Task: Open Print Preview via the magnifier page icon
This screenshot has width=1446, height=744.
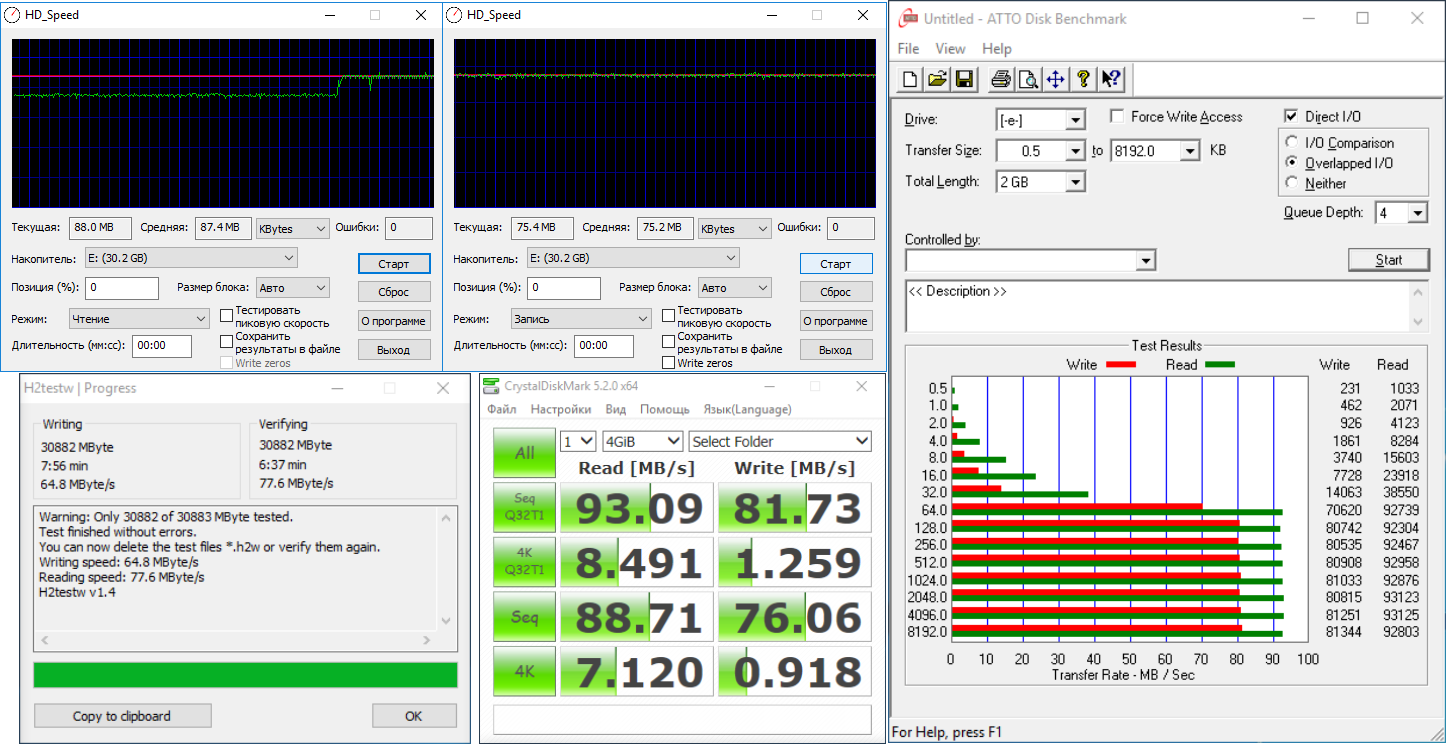Action: (1027, 79)
